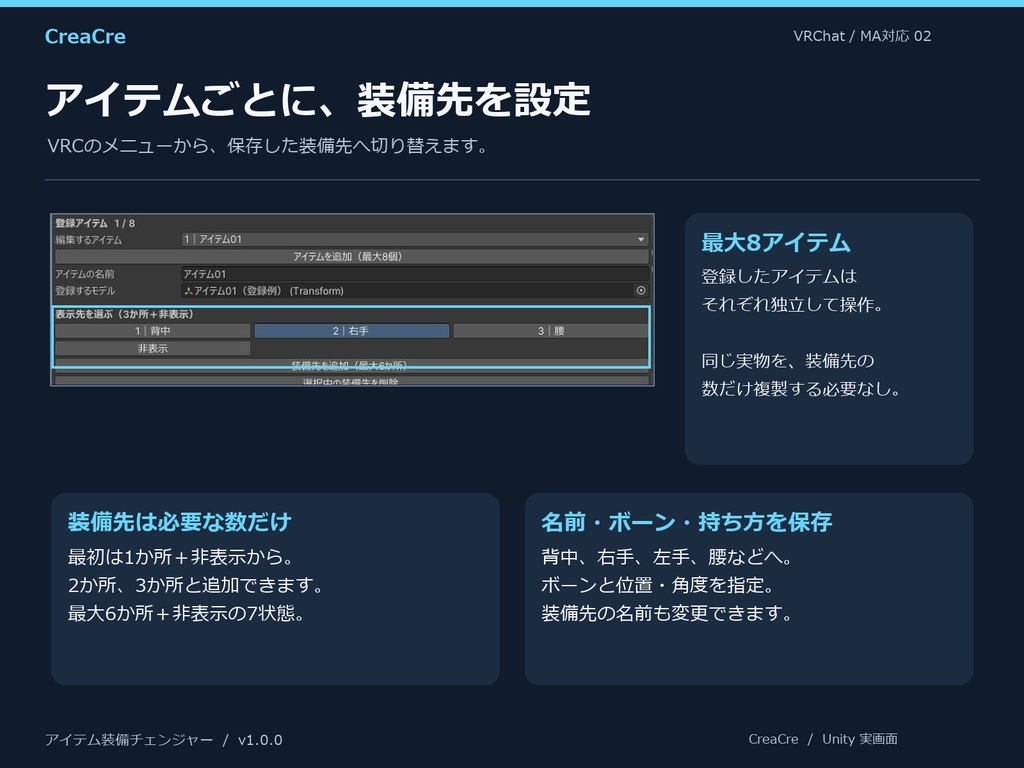Viewport: 1024px width, 768px height.
Task: Click the VRChat / MA対応 02 text
Action: coord(862,36)
